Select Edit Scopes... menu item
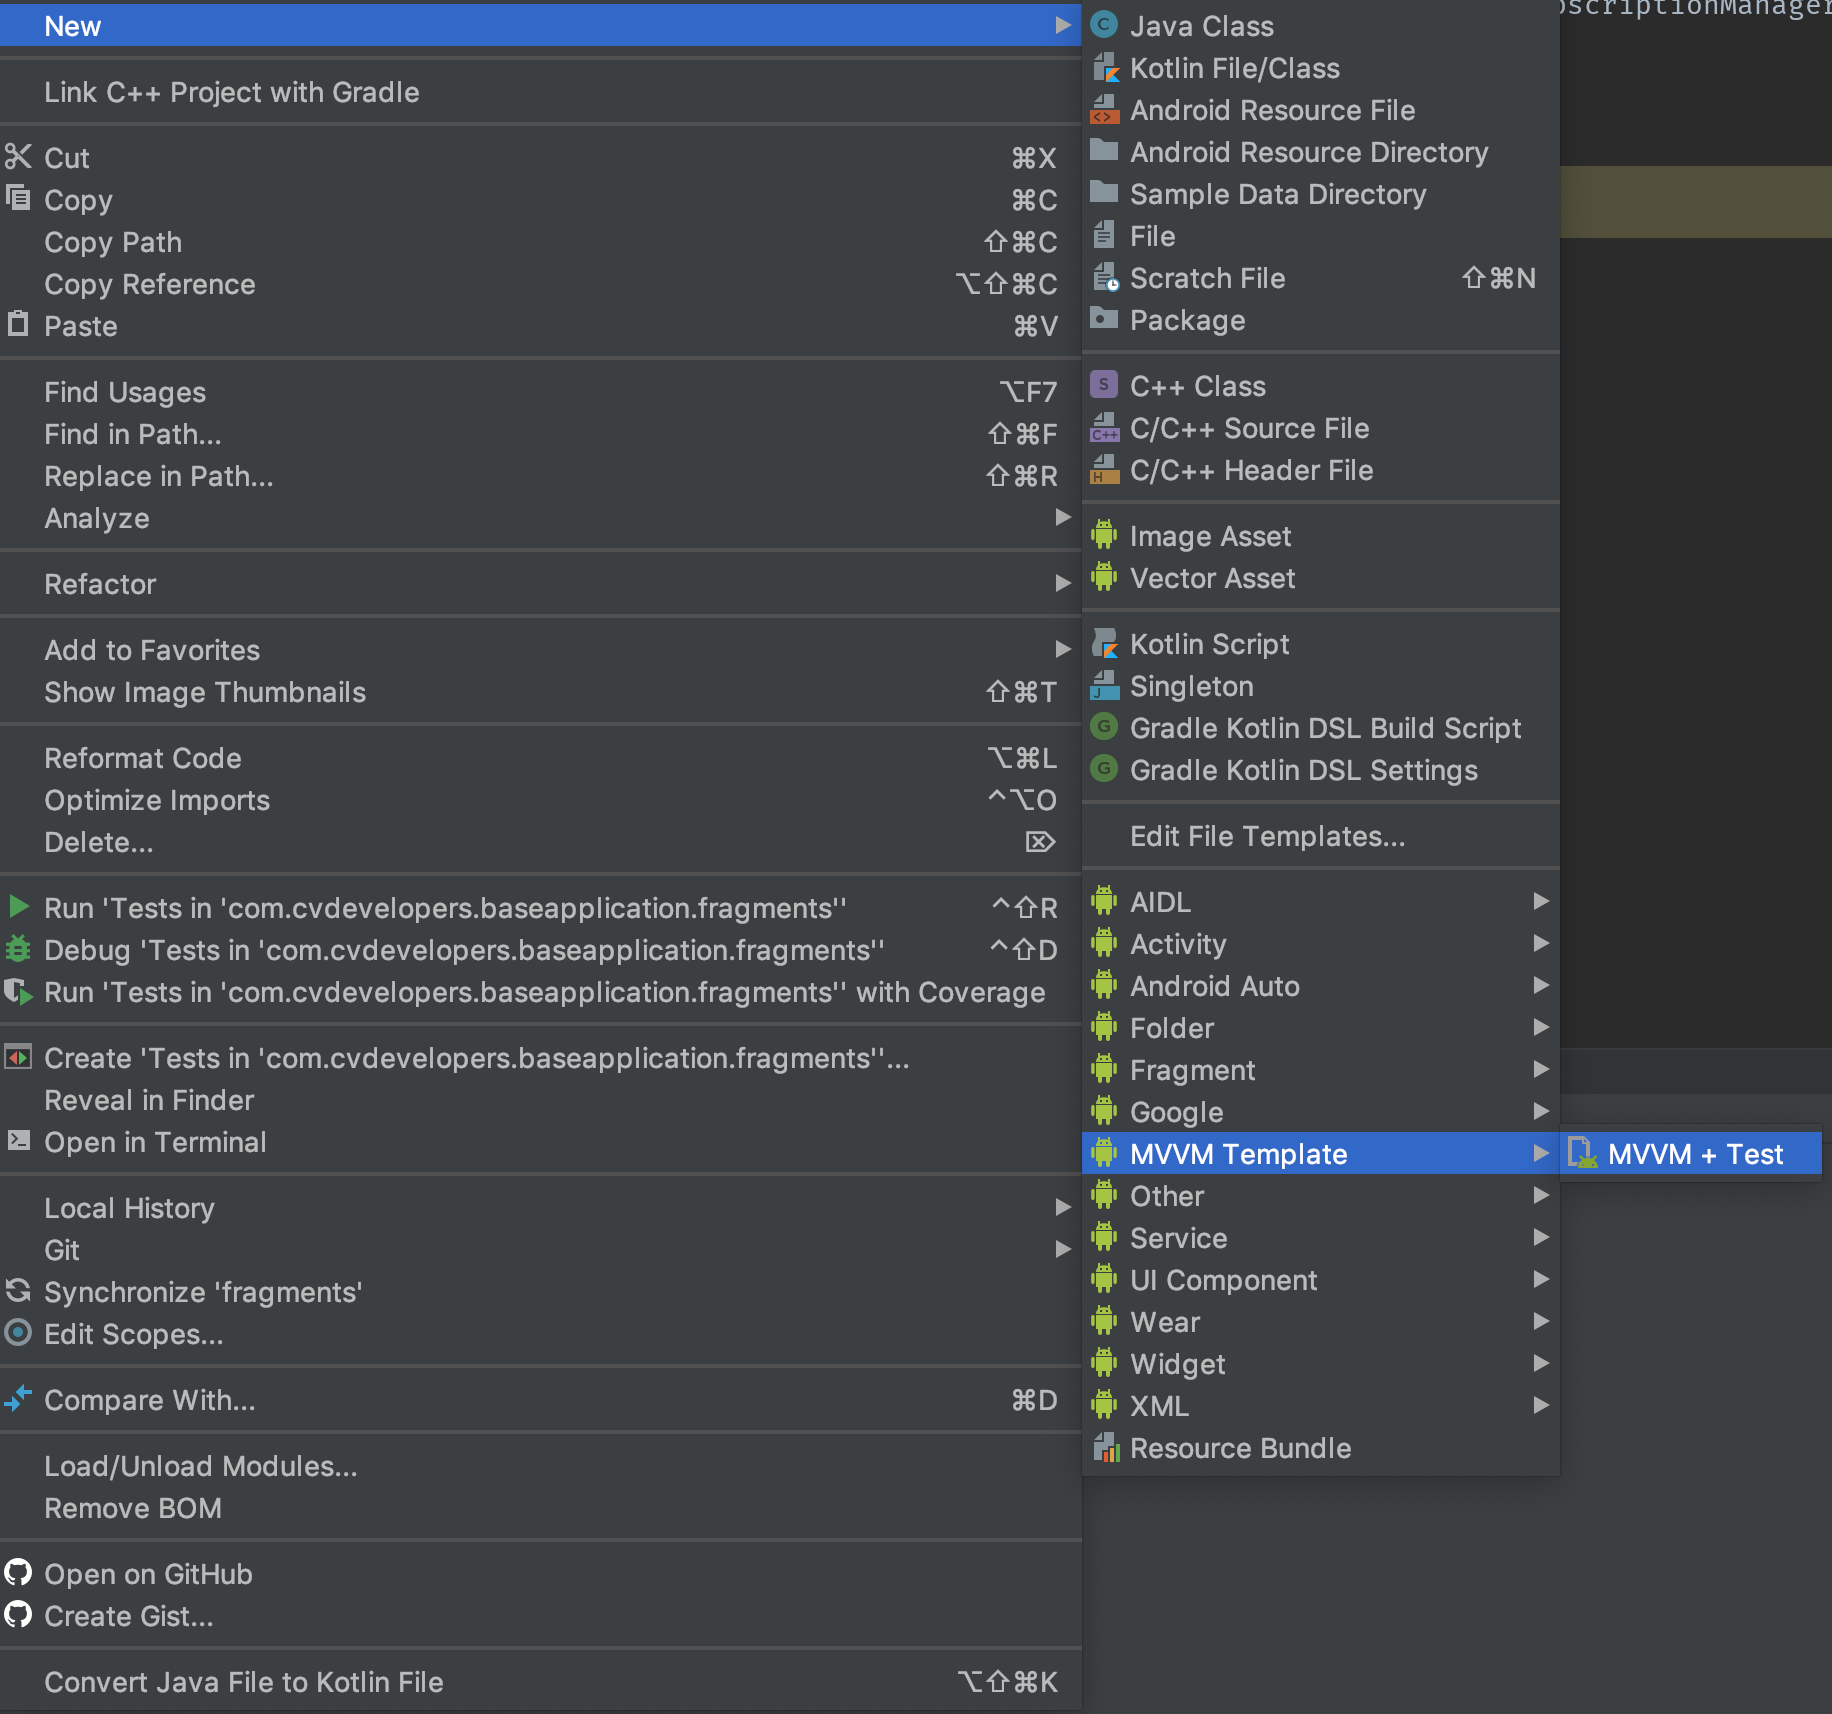This screenshot has height=1714, width=1832. (540, 1334)
